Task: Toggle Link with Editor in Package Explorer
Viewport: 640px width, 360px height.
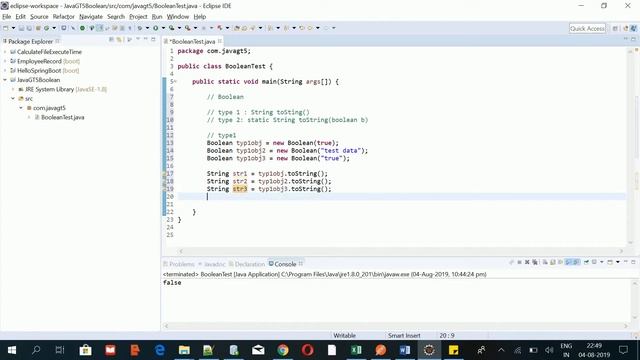Action: click(x=118, y=39)
